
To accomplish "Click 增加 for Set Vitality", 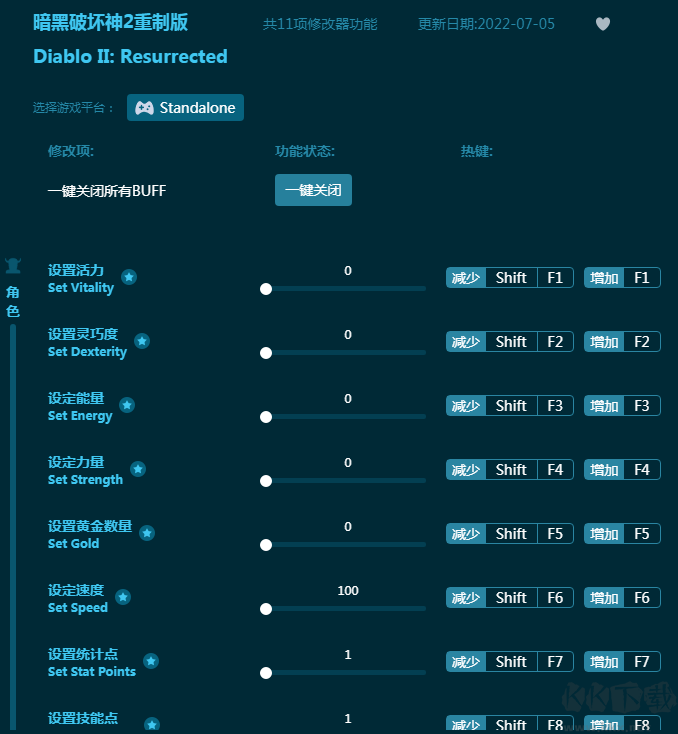I will [x=604, y=278].
